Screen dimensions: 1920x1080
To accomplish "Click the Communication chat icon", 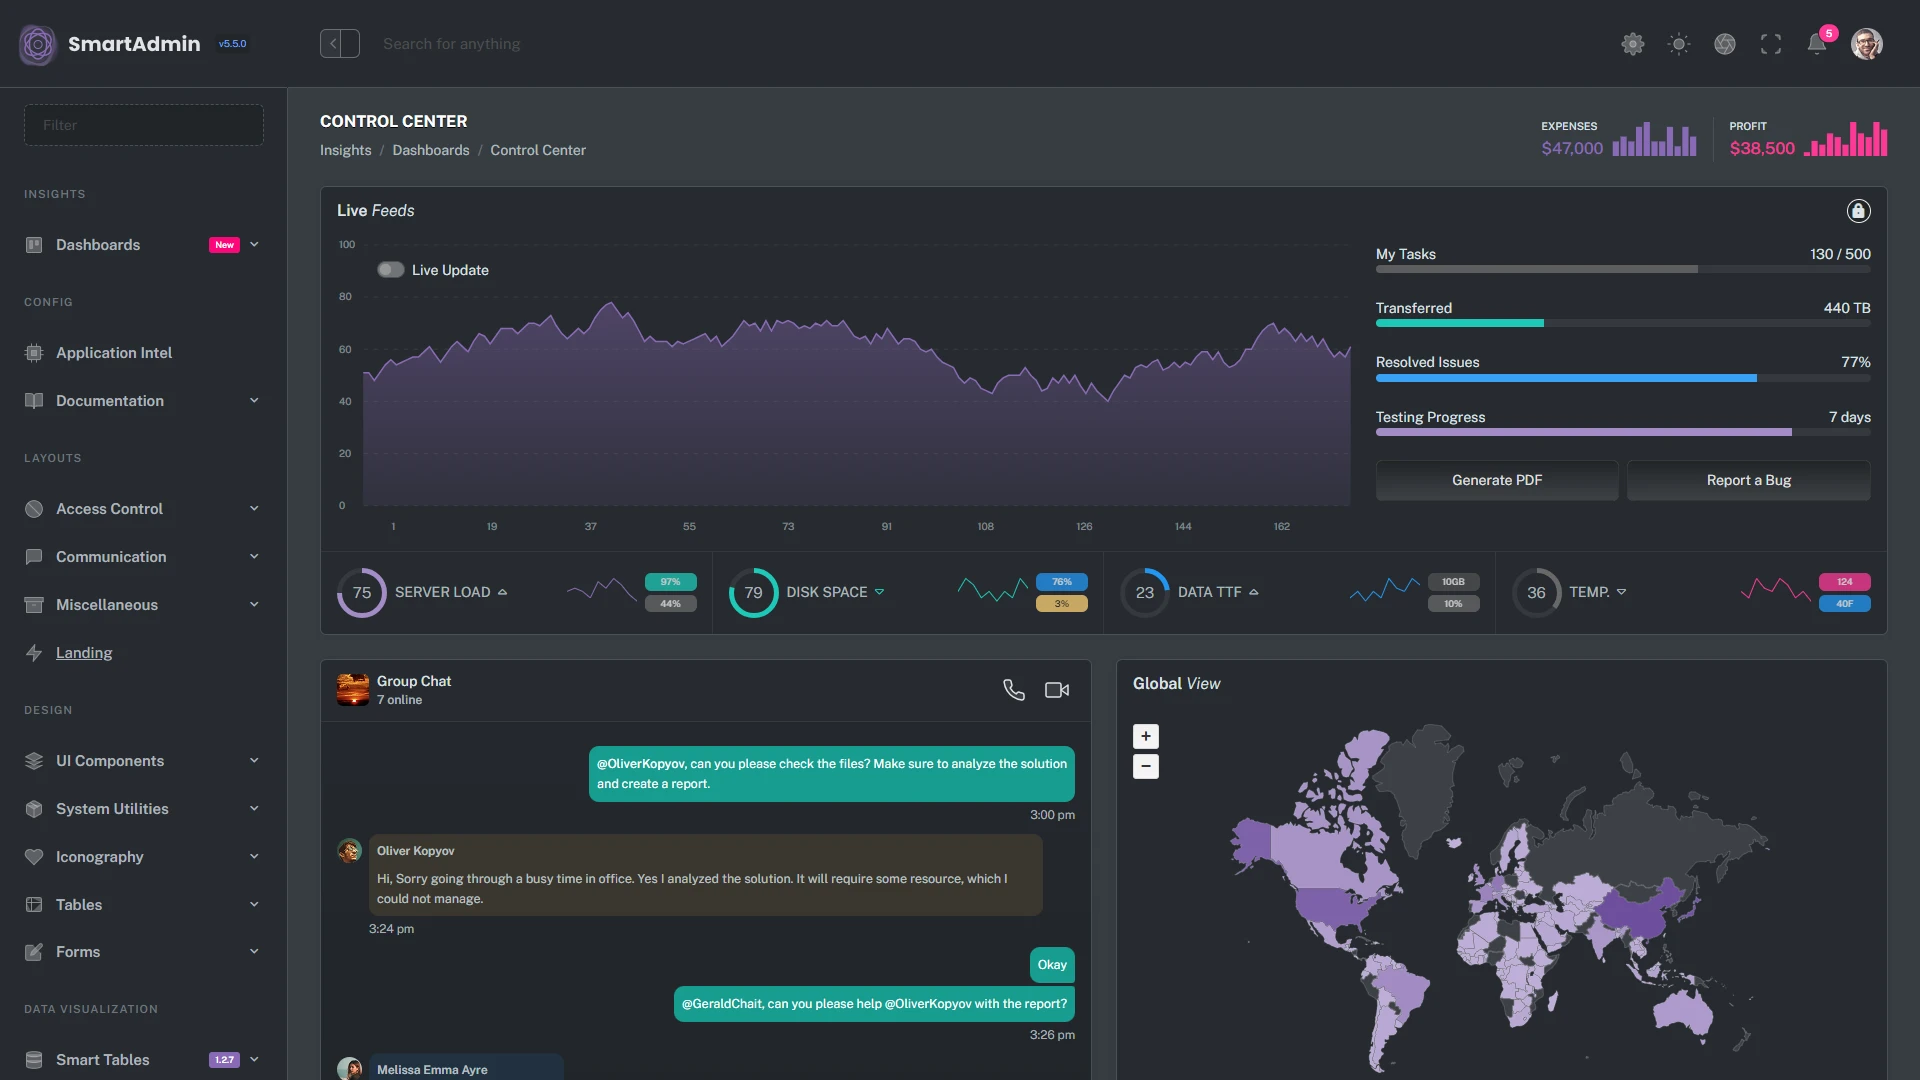I will [34, 557].
